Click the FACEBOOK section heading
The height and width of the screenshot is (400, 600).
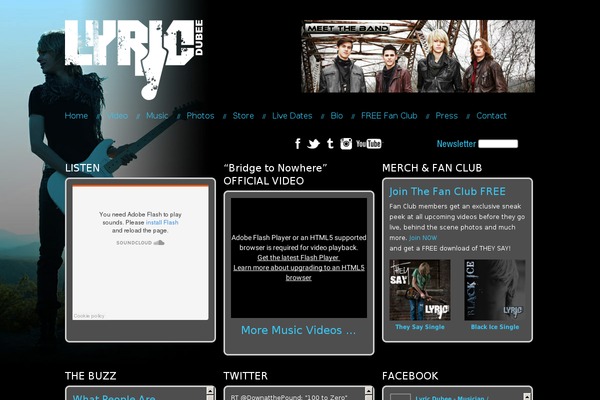[410, 376]
